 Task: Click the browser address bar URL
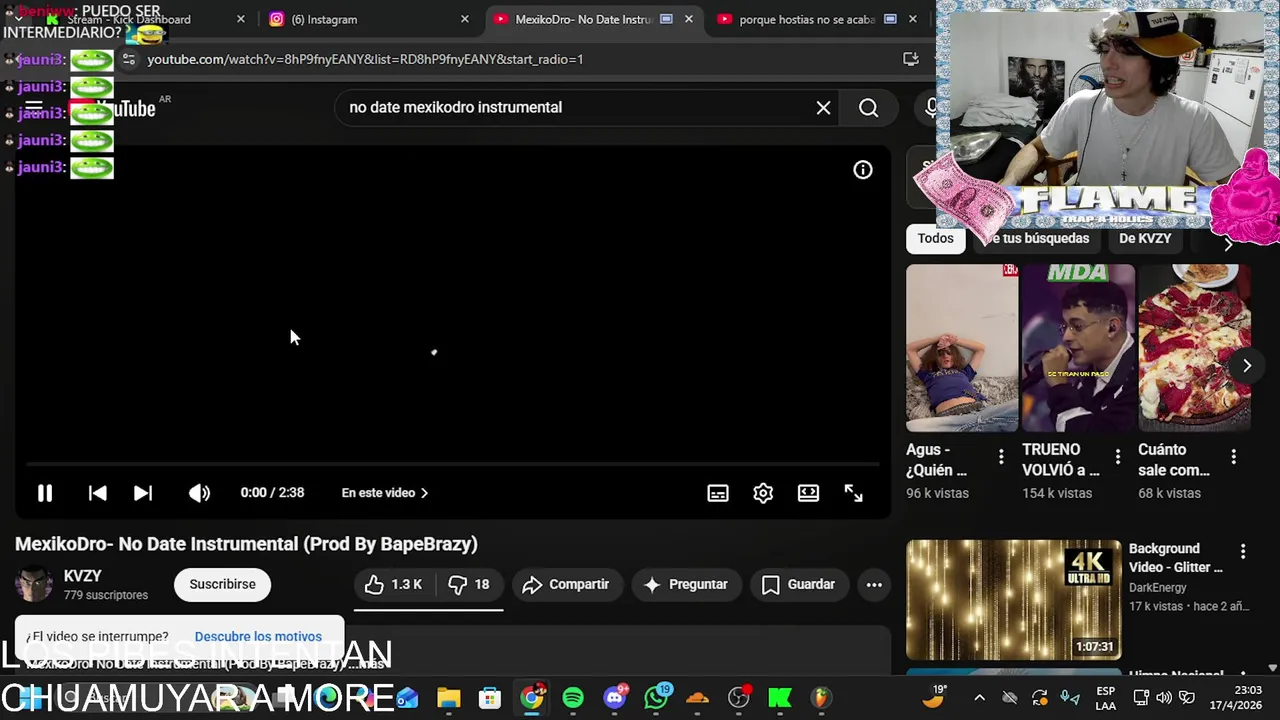[x=365, y=59]
